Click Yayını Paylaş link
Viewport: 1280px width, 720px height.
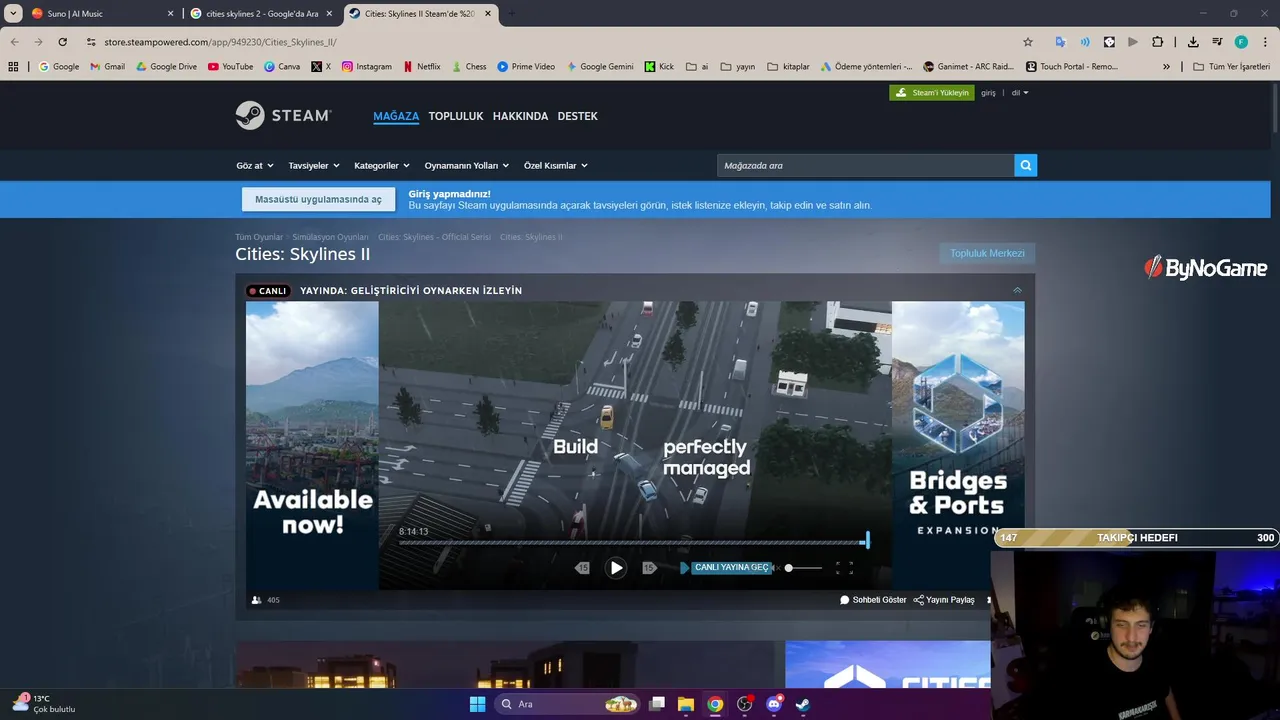pos(944,600)
